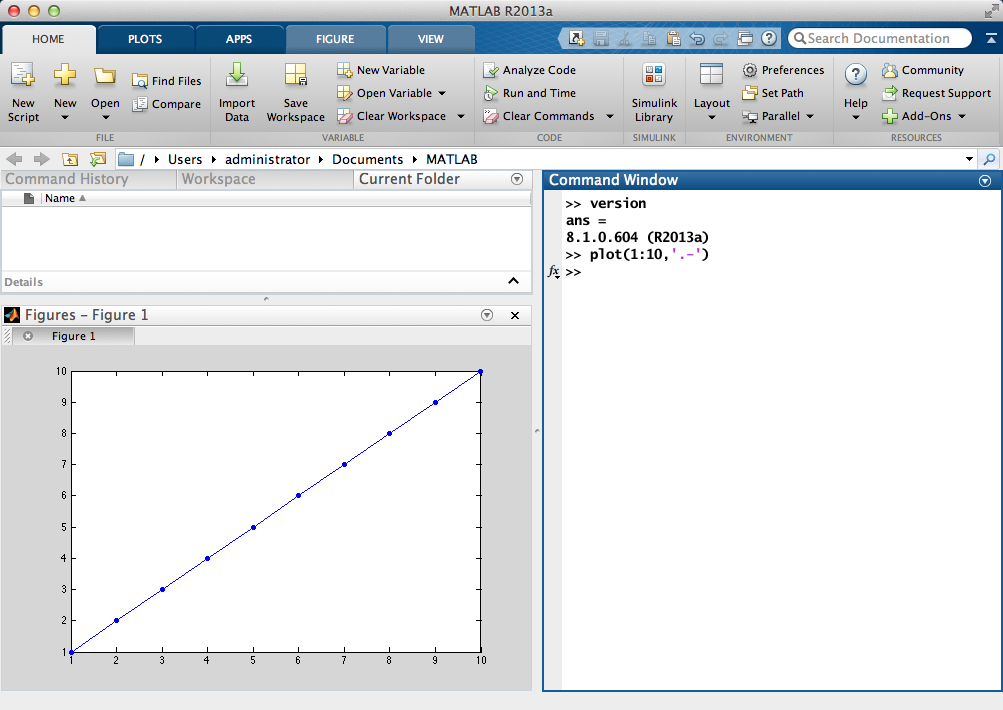Viewport: 1003px width, 710px height.
Task: Click Set Path
Action: coord(773,93)
